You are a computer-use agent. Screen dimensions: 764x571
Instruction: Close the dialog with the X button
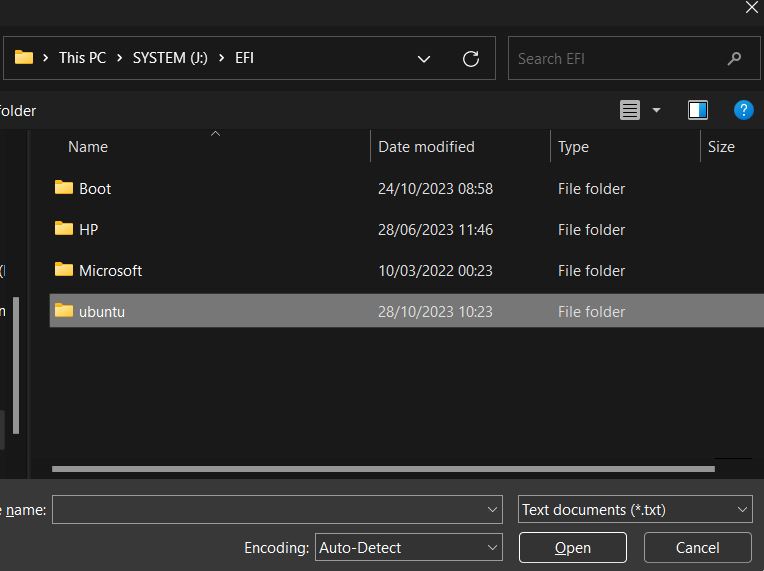[752, 7]
